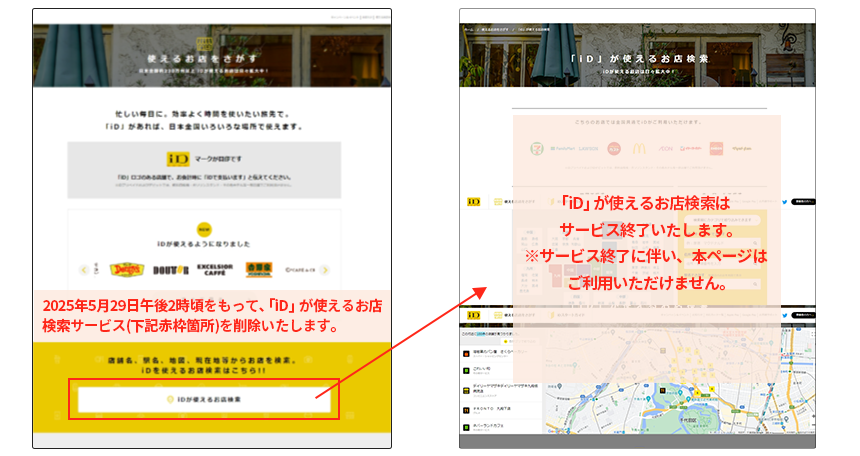
Task: Select the FRONTO 九段下店 store result
Action: point(500,410)
